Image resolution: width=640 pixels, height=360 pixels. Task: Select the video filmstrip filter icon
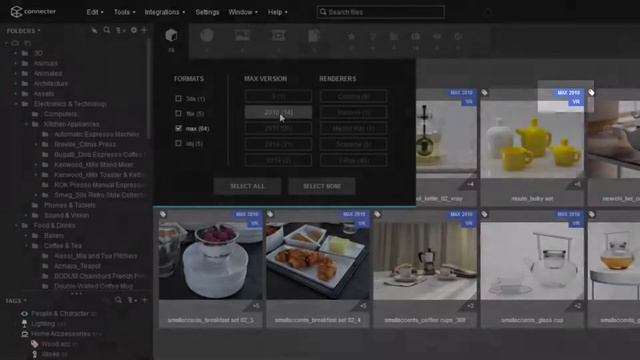click(x=278, y=36)
